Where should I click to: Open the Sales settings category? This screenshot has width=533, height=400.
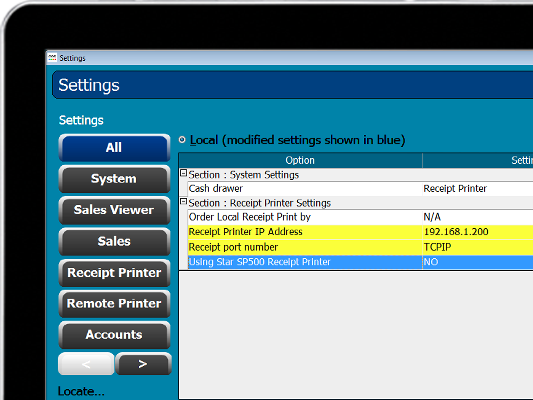pos(114,241)
